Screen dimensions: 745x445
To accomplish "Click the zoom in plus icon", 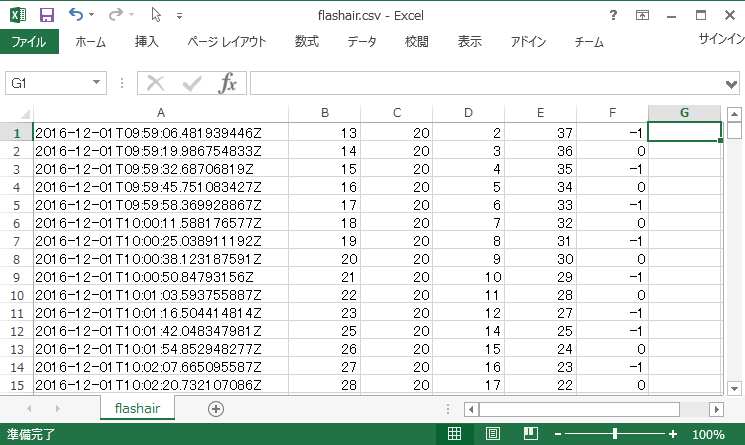I will click(673, 434).
